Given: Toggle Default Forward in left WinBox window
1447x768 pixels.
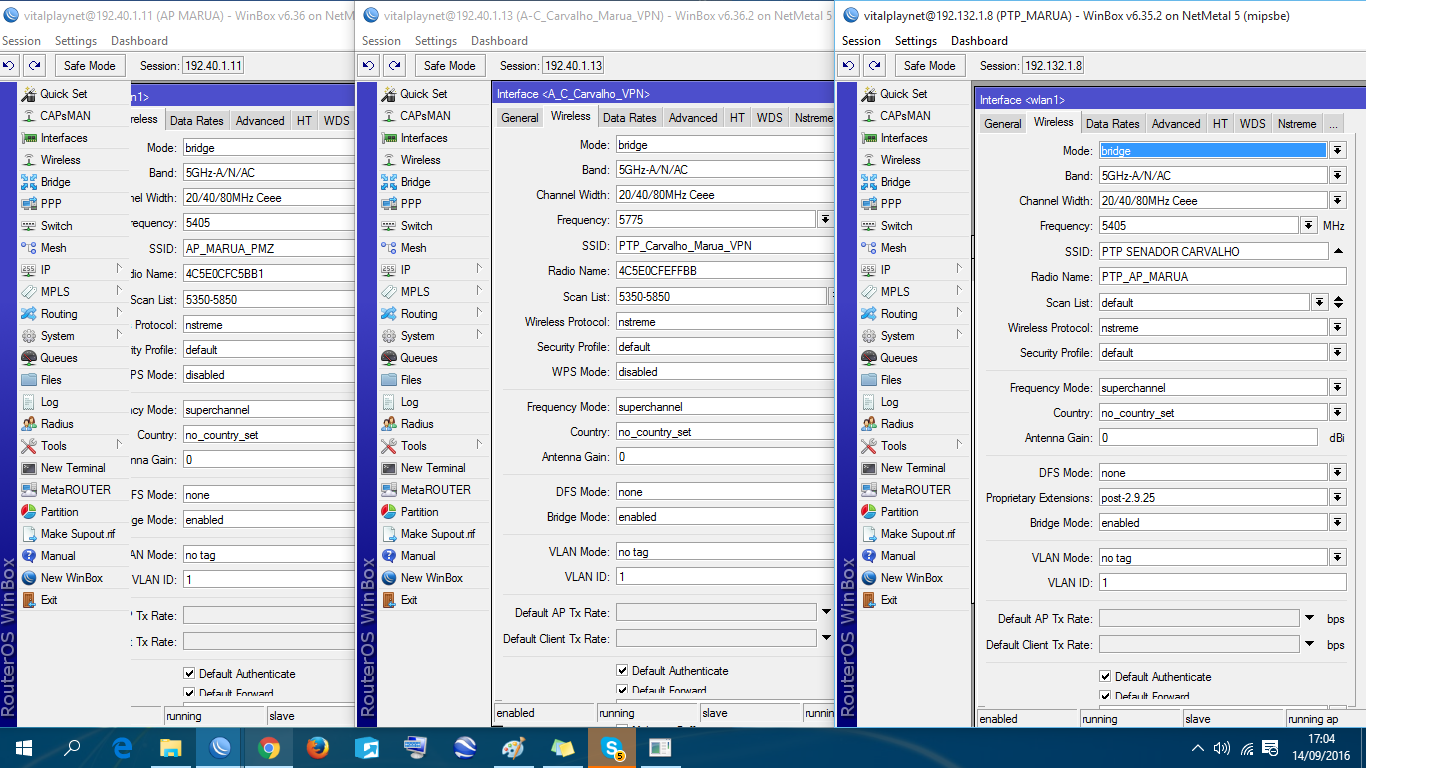Looking at the screenshot, I should pos(189,692).
